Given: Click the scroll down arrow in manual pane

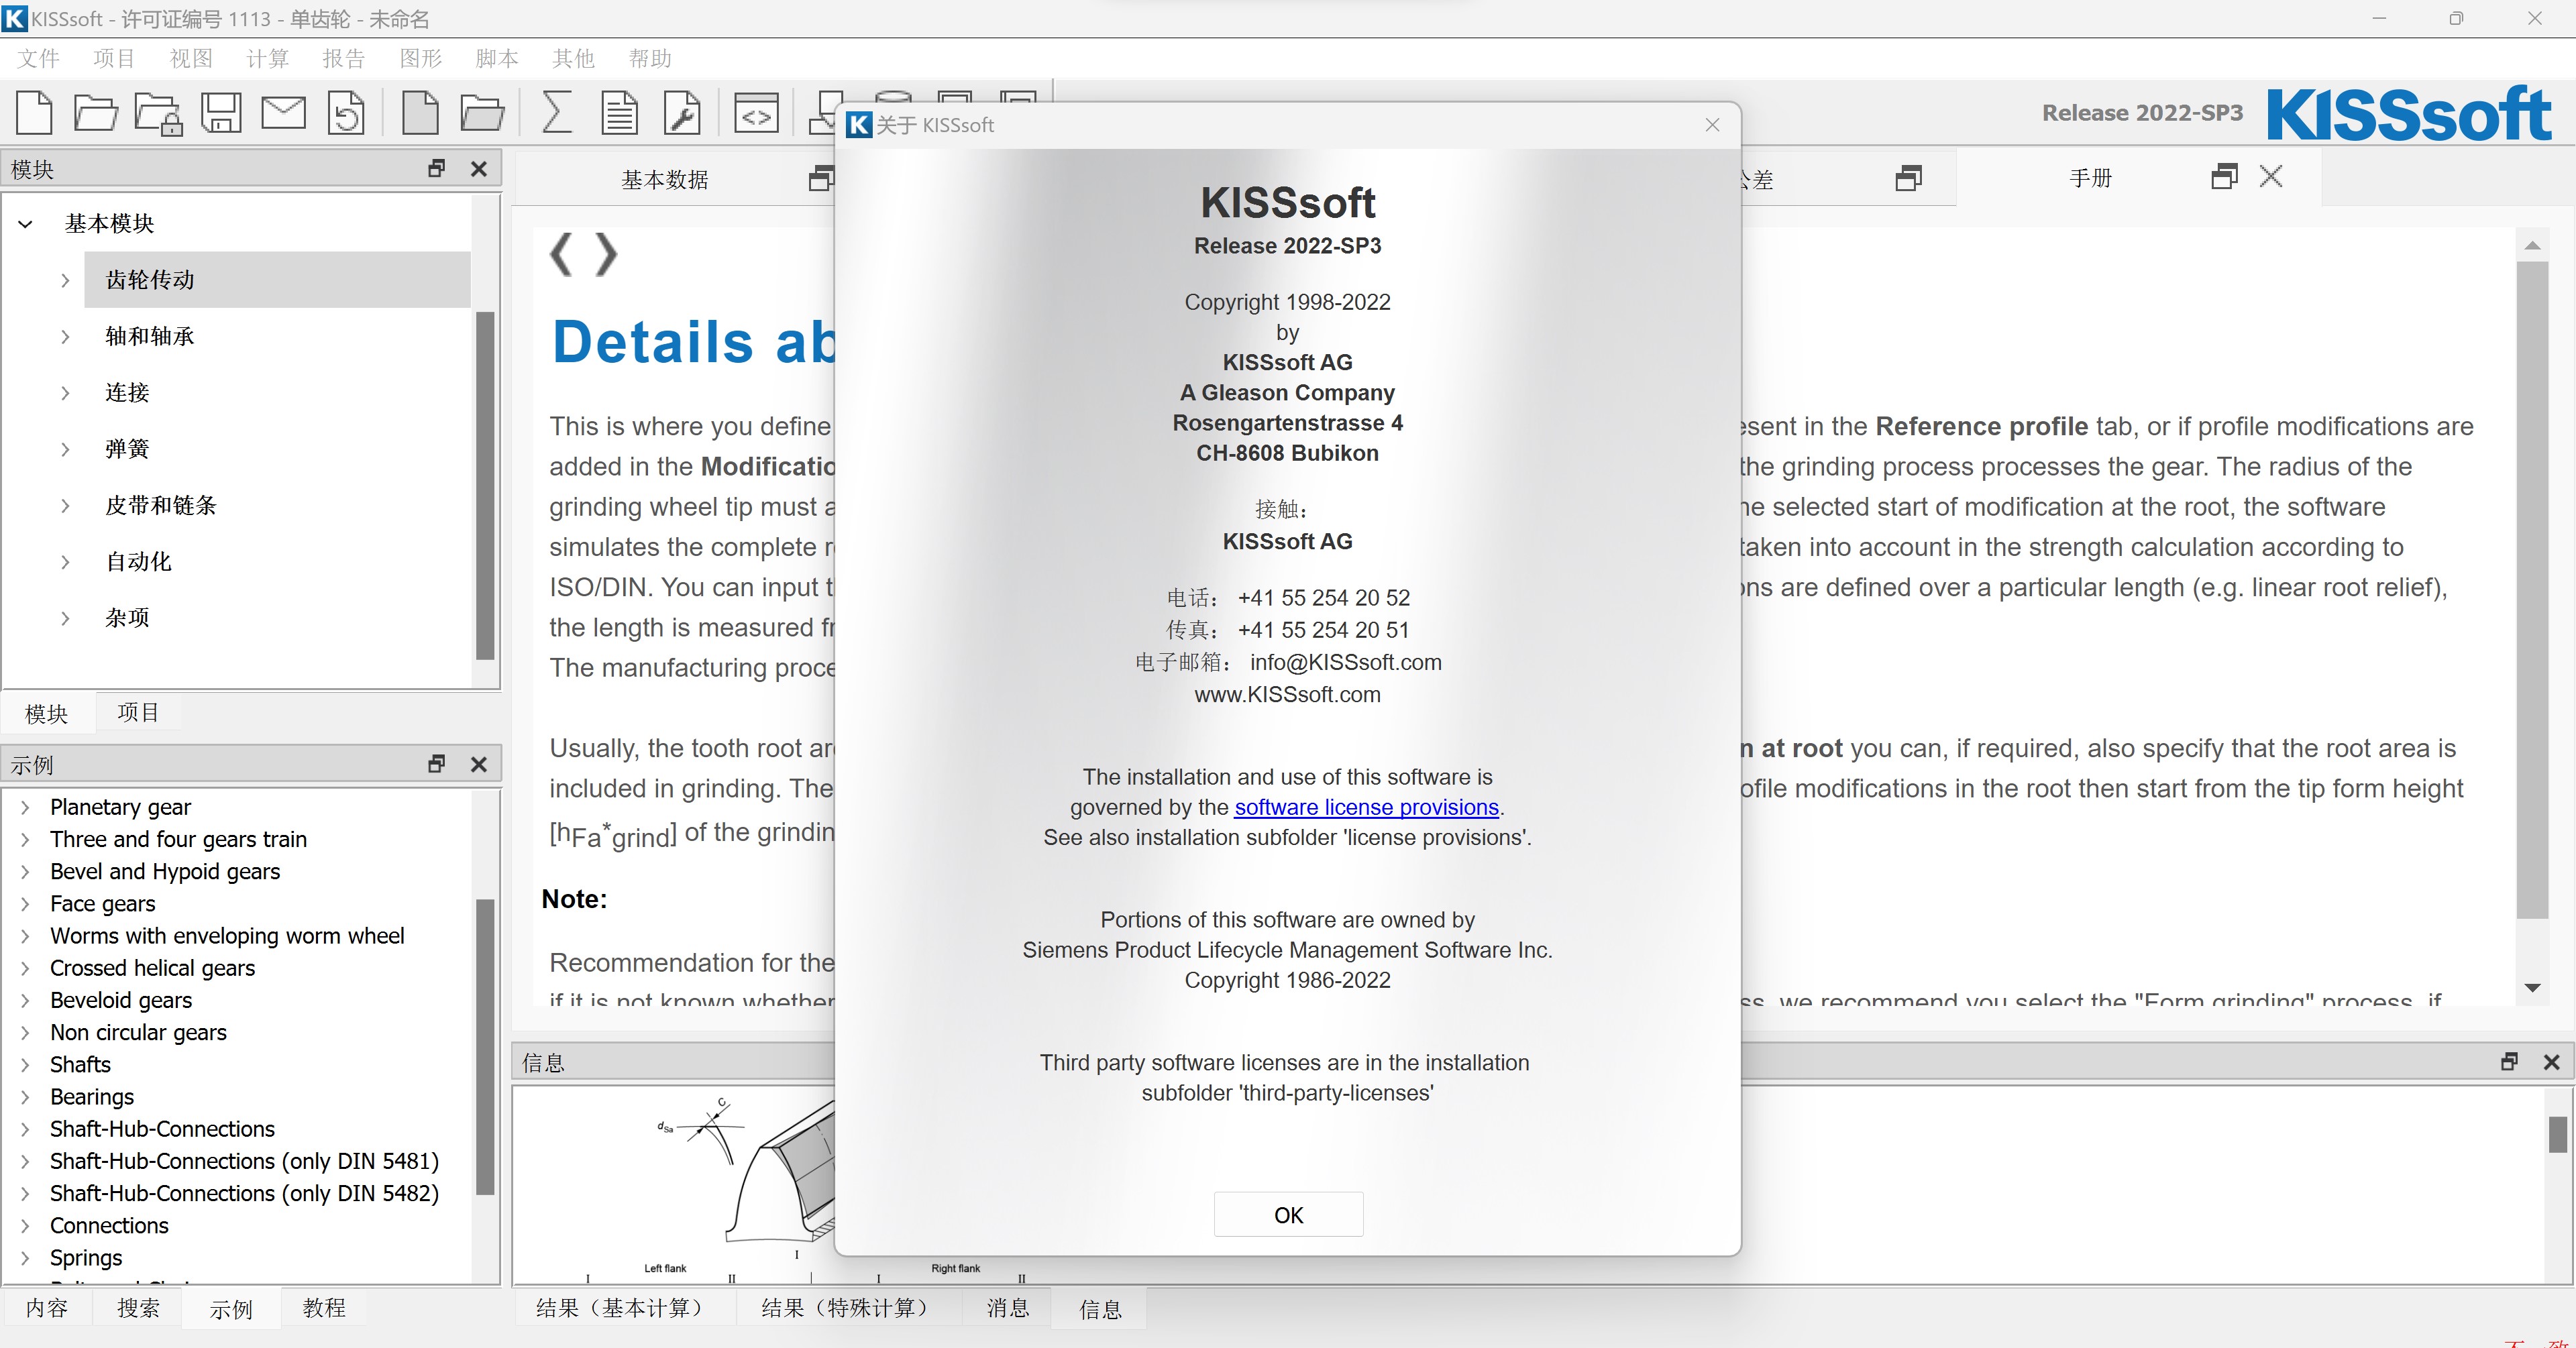Looking at the screenshot, I should click(x=2532, y=987).
